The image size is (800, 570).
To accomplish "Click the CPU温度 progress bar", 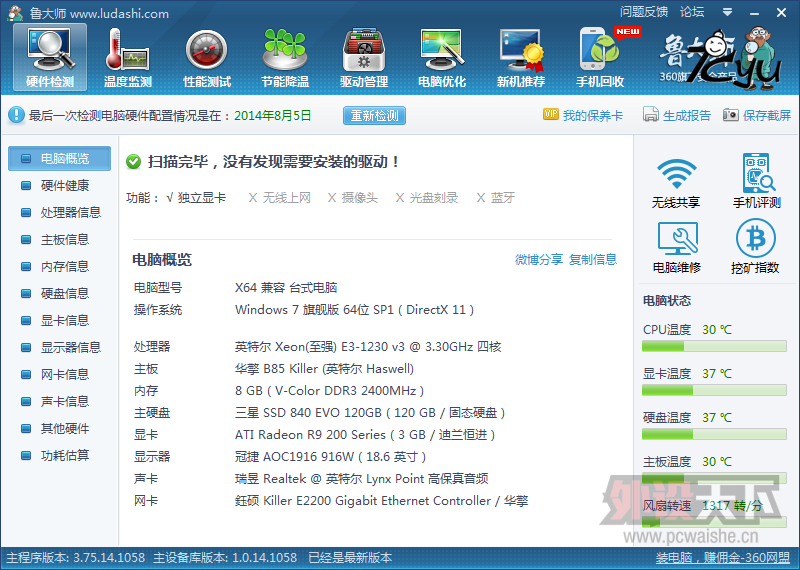I will 714,346.
